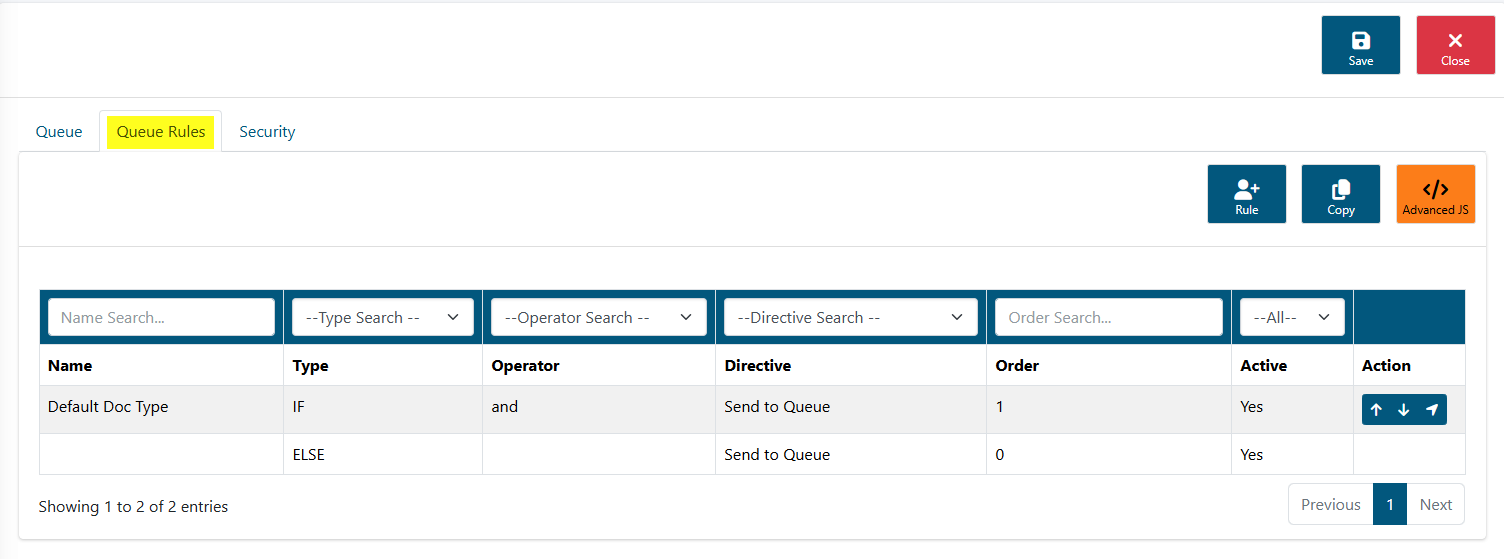Image resolution: width=1504 pixels, height=559 pixels.
Task: Go to Next page
Action: point(1435,504)
